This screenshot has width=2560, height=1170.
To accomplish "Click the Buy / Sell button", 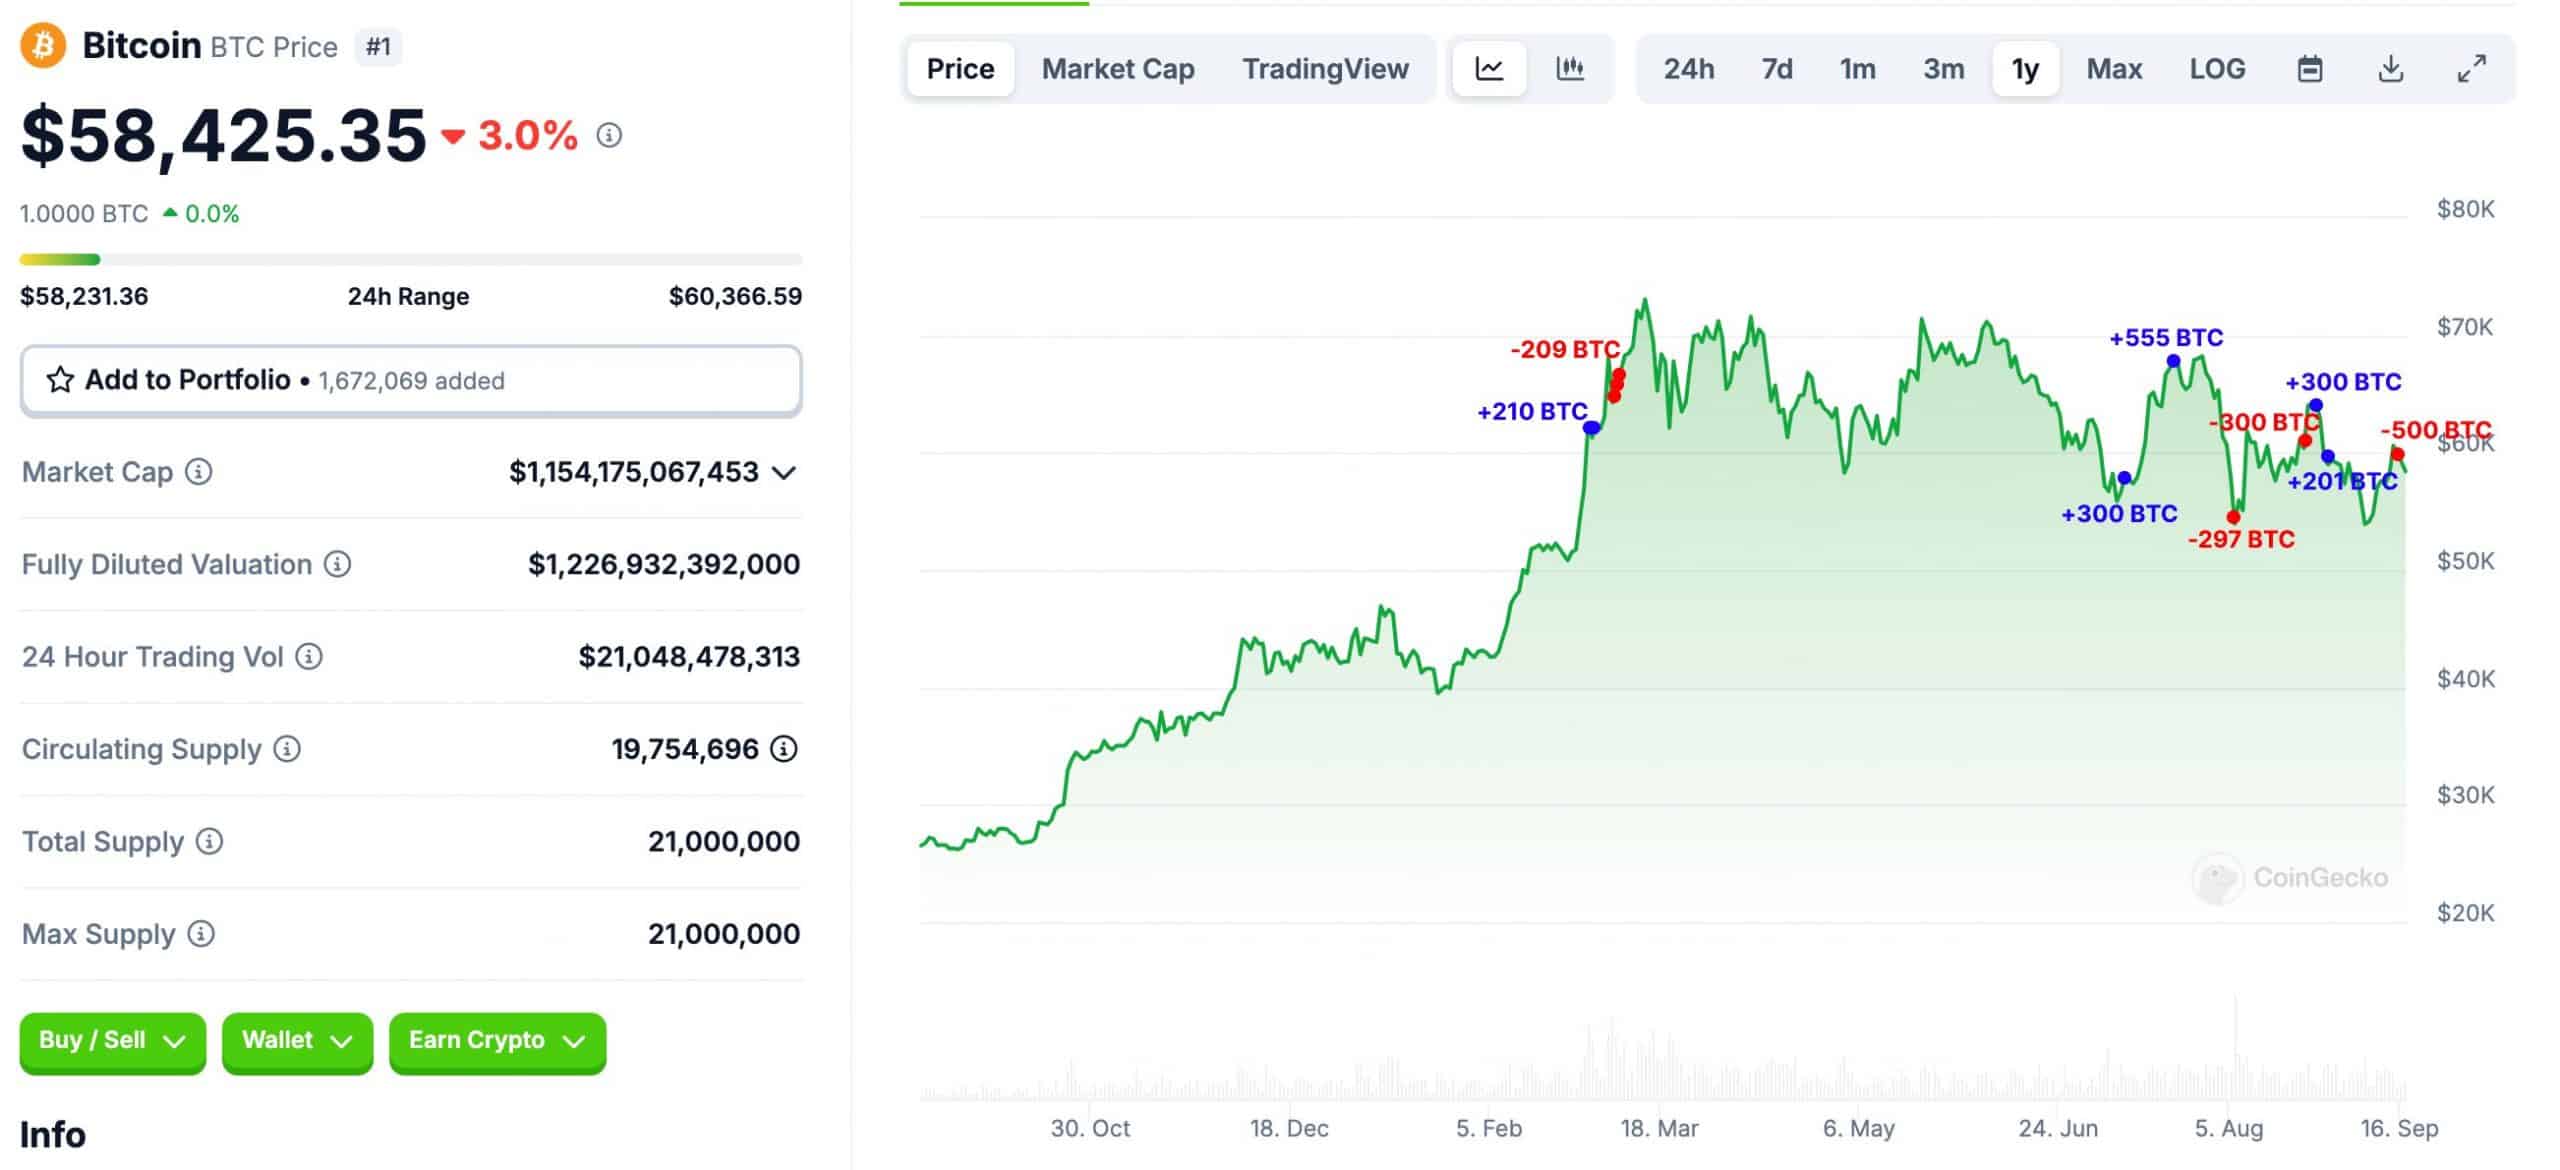I will tap(112, 1040).
